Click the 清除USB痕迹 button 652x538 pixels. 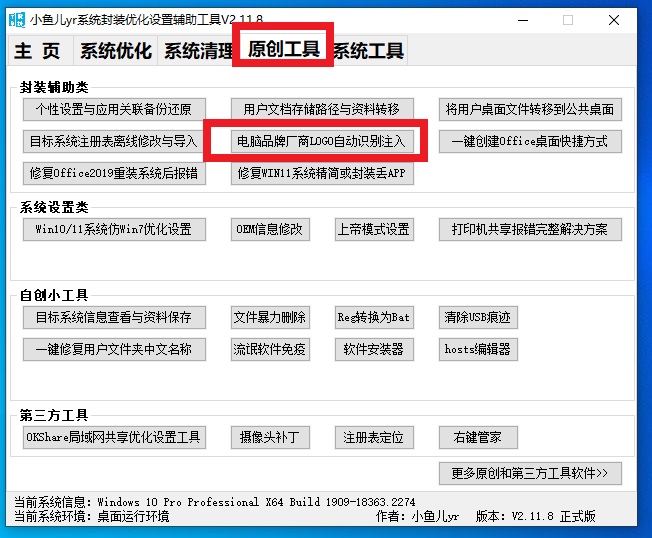(478, 318)
